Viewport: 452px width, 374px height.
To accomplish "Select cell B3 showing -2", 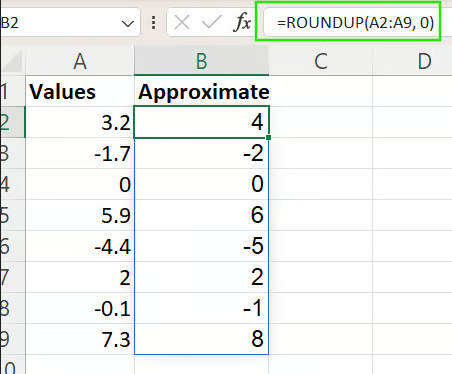I will coord(202,153).
